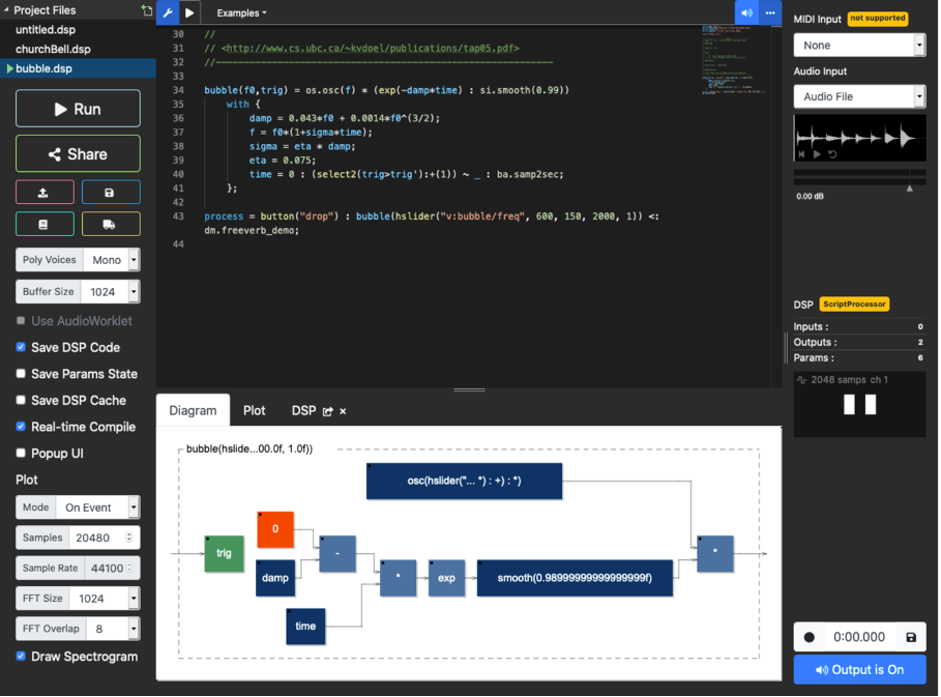This screenshot has height=697, width=941.
Task: Toggle the Draw Spectrogram checkbox
Action: 21,657
